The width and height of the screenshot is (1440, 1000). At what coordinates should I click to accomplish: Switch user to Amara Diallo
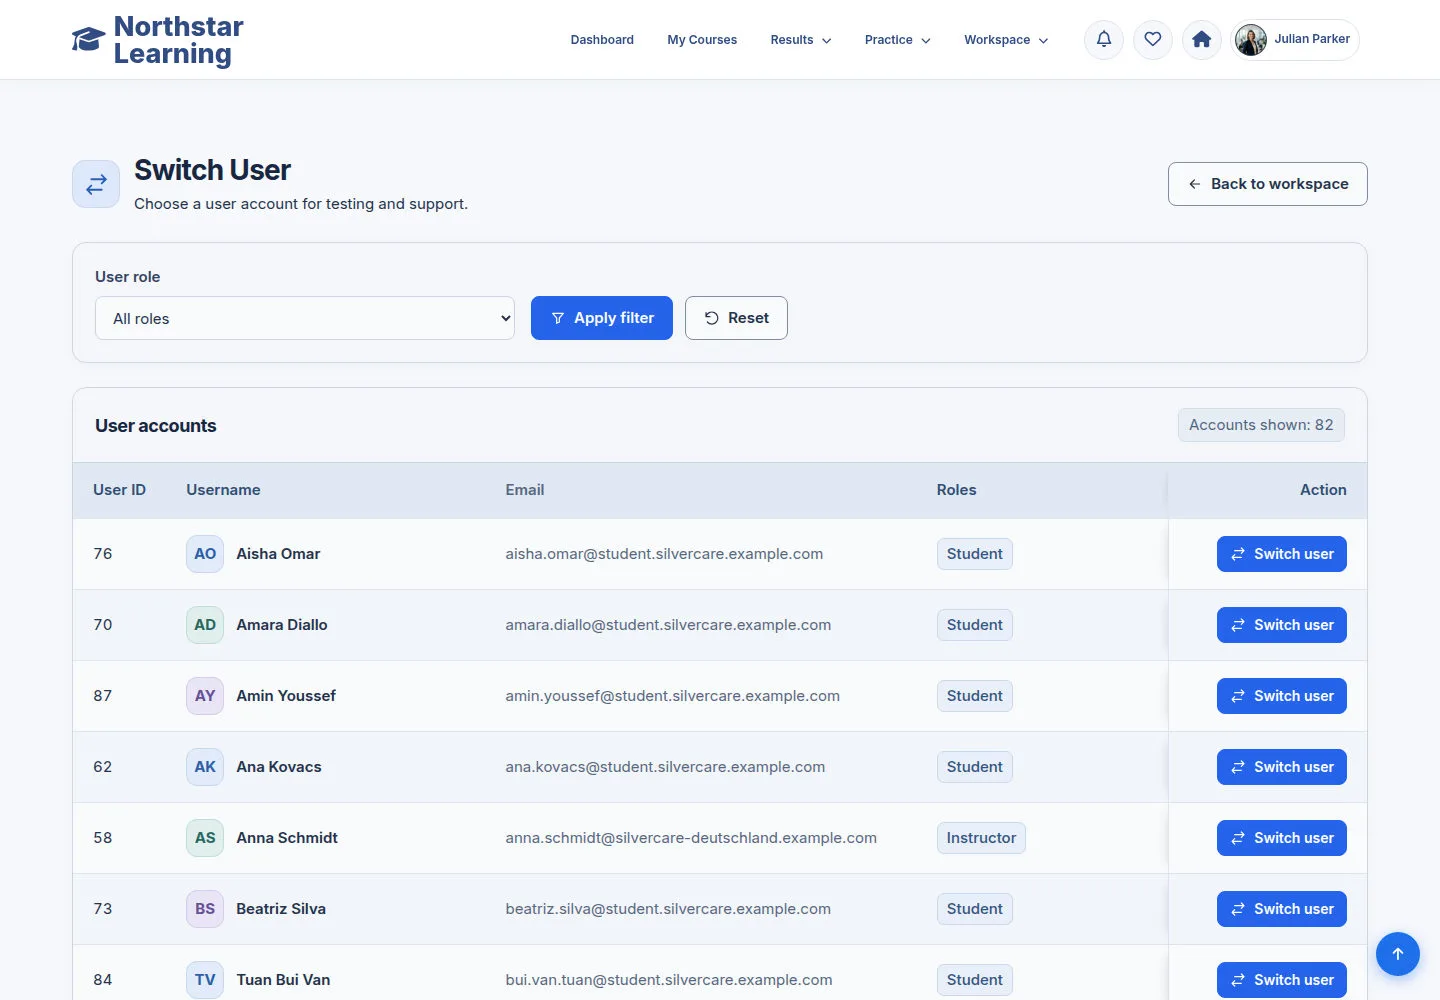(x=1282, y=625)
